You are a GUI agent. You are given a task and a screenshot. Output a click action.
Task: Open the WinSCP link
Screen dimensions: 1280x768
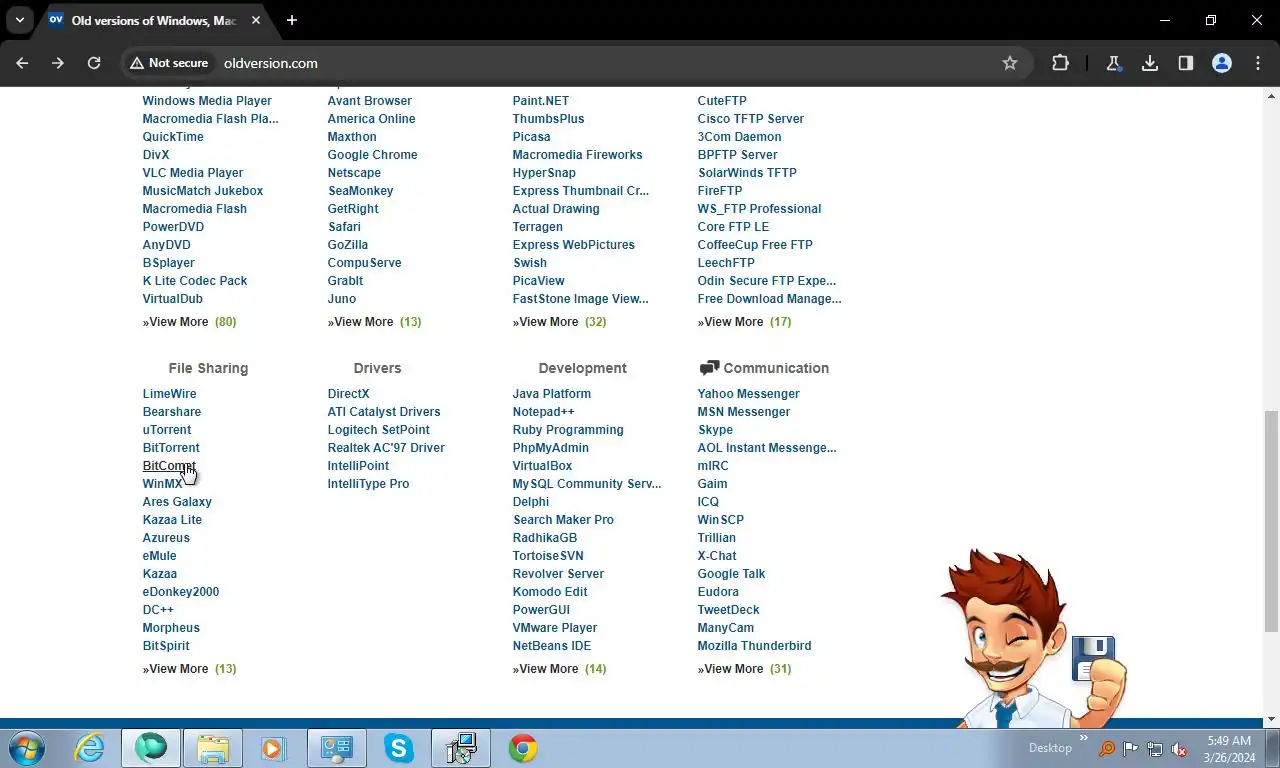(720, 520)
